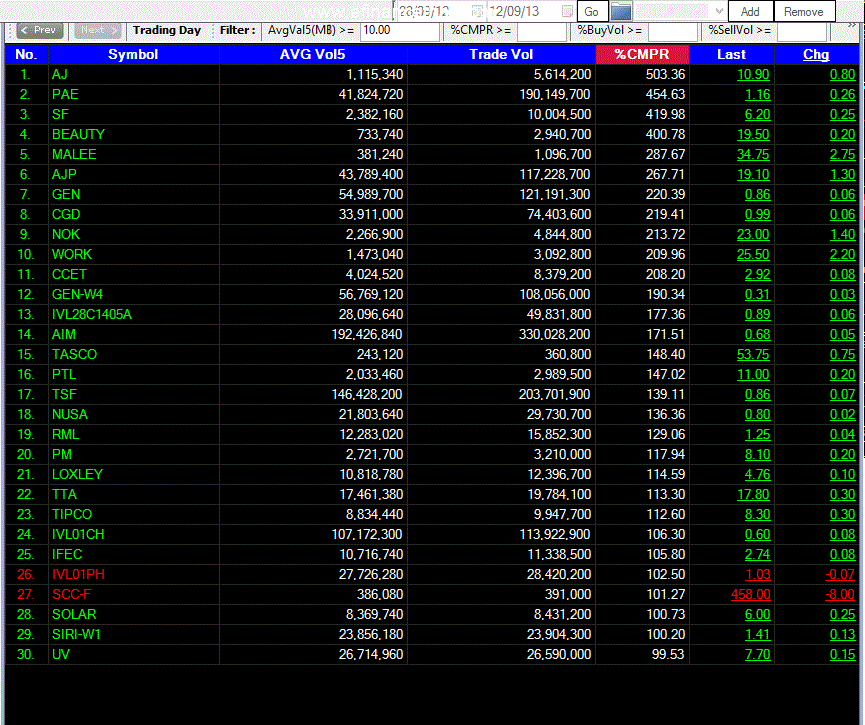This screenshot has width=865, height=725.
Task: Focus the %SellVol filter input box
Action: [x=802, y=31]
